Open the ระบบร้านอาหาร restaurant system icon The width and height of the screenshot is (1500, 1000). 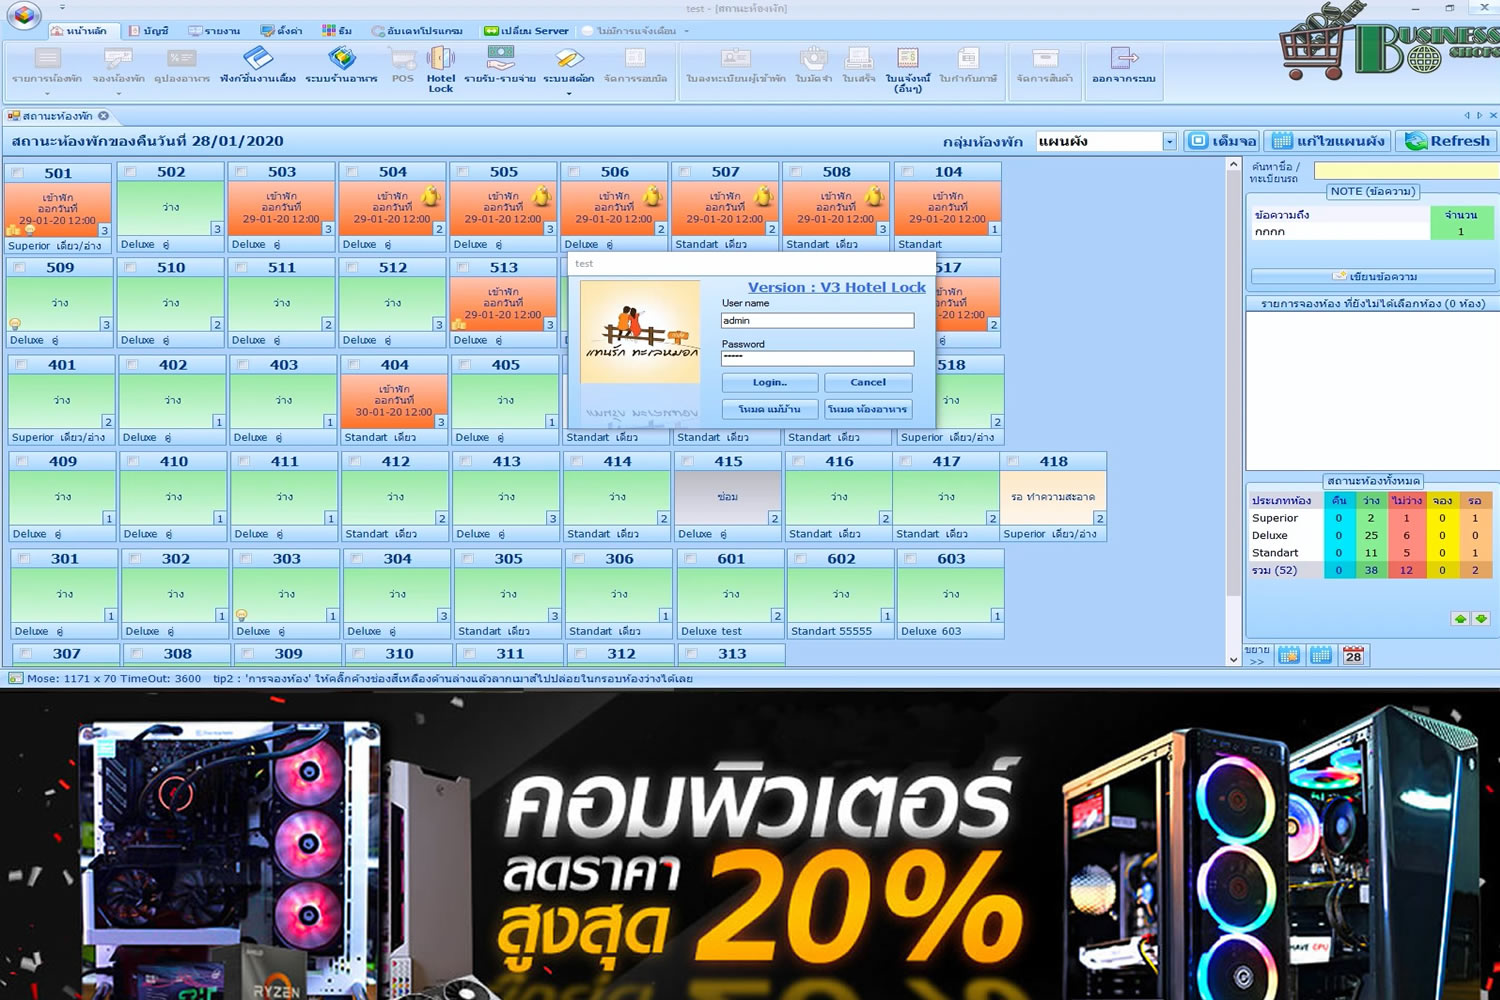pyautogui.click(x=341, y=66)
